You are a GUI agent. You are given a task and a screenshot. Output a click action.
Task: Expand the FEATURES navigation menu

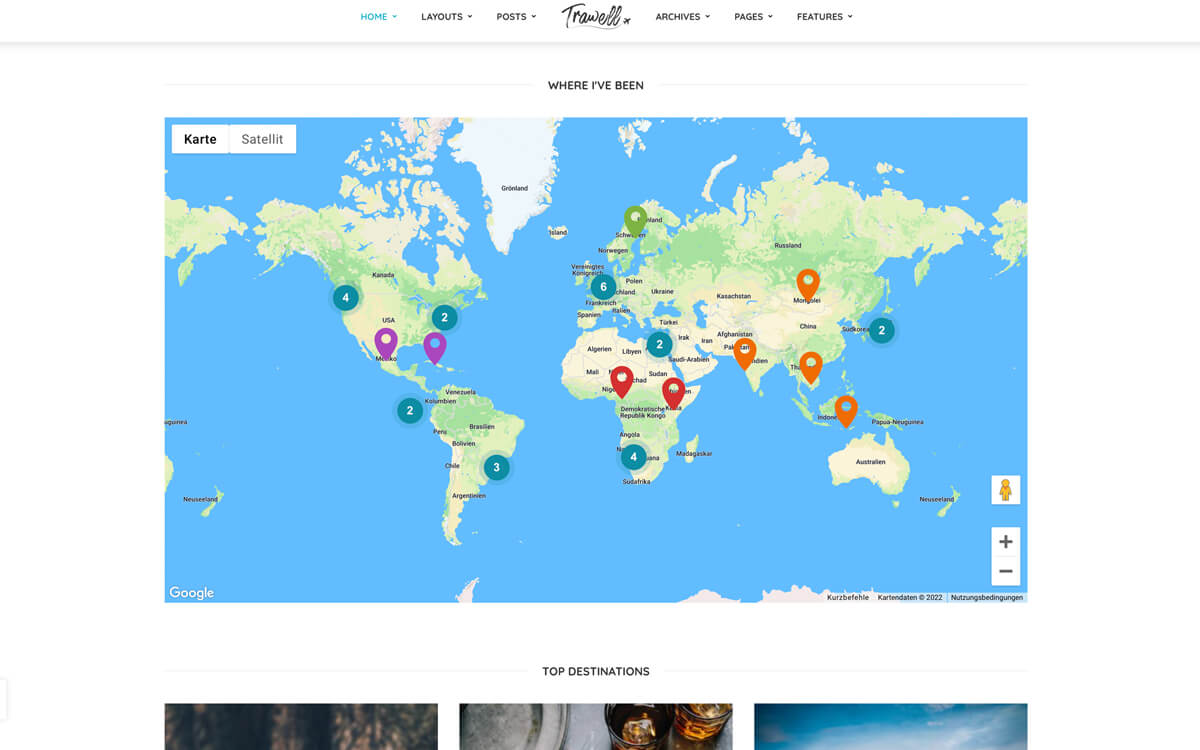825,17
